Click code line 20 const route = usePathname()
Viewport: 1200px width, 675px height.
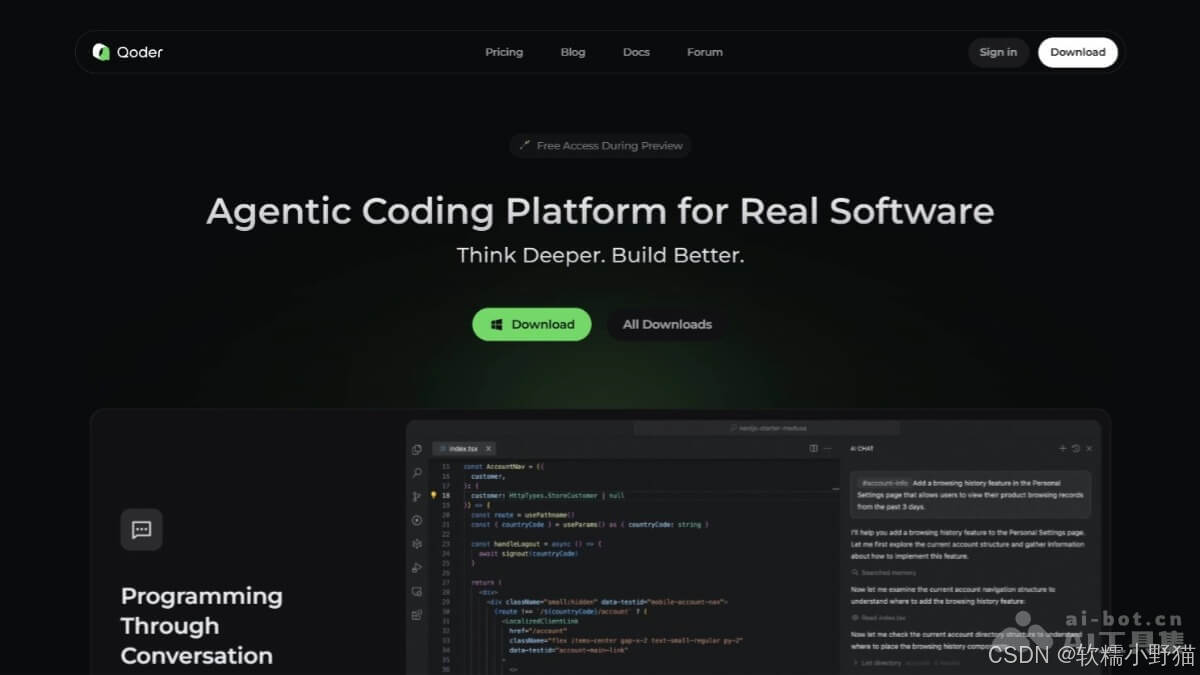(x=523, y=515)
